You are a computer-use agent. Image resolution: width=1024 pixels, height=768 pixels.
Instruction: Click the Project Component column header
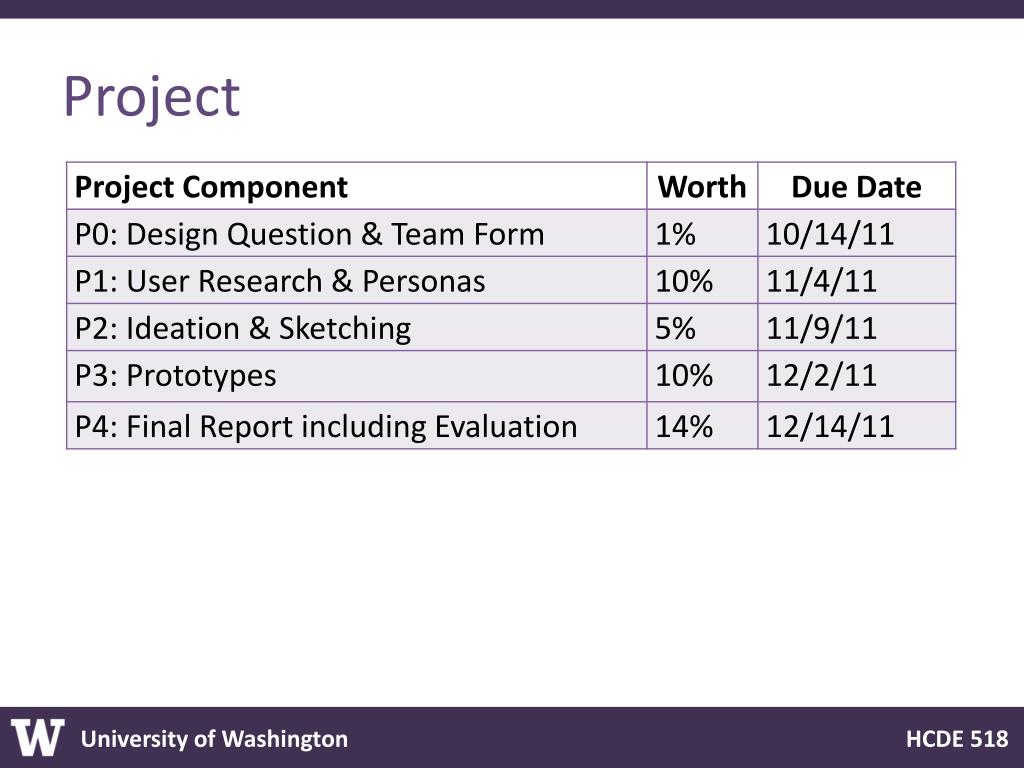coord(357,186)
